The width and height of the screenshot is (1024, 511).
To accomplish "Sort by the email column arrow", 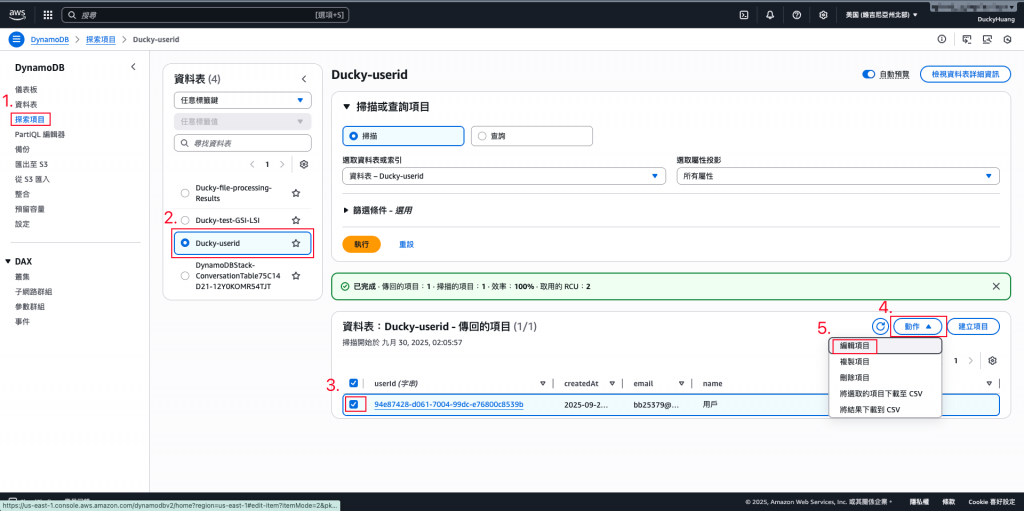I will tap(681, 384).
